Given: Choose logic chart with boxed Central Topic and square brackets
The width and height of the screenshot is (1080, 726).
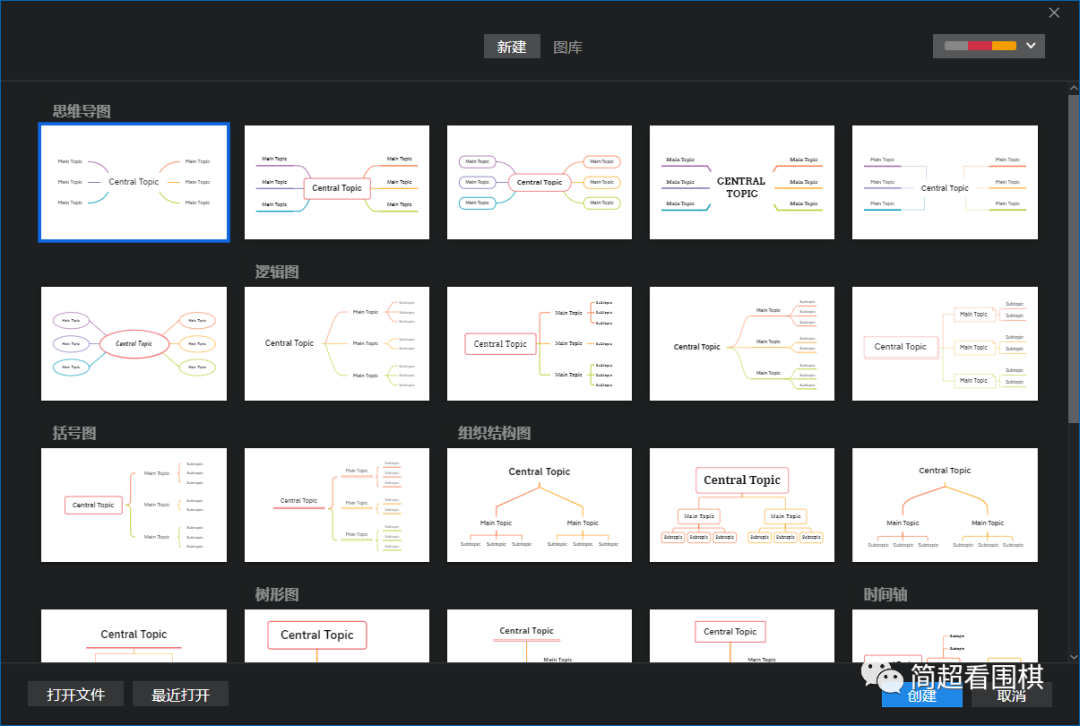Looking at the screenshot, I should click(x=539, y=344).
